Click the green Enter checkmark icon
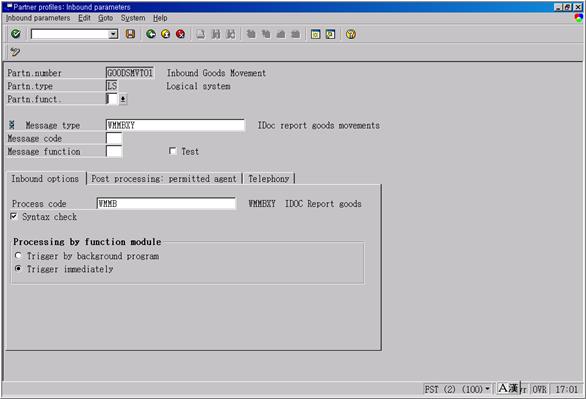This screenshot has width=586, height=399. tap(16, 34)
